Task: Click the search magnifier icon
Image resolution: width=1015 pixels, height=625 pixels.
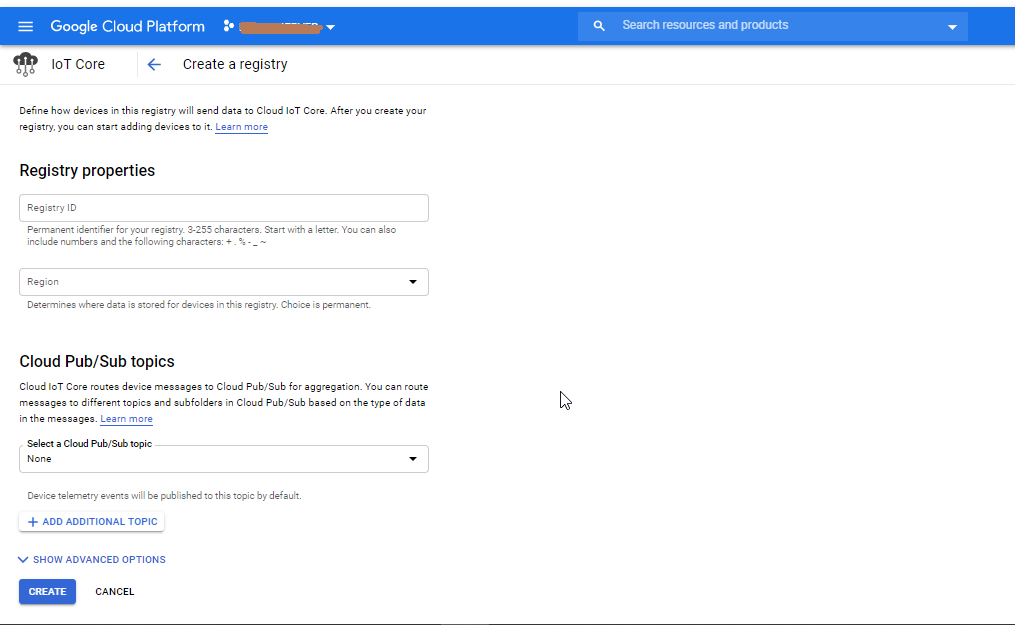Action: pyautogui.click(x=598, y=25)
